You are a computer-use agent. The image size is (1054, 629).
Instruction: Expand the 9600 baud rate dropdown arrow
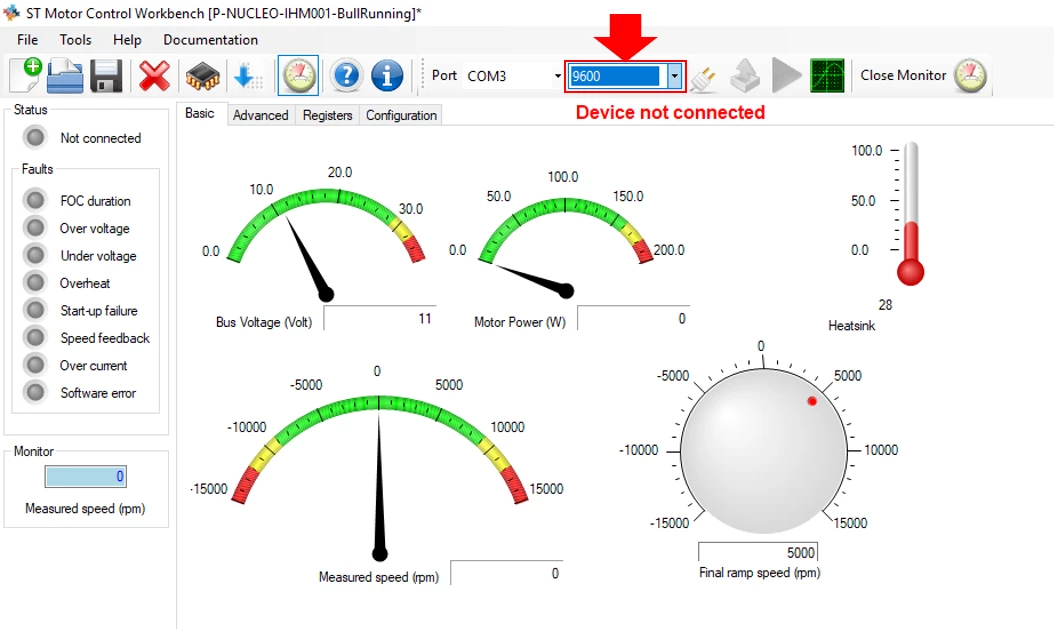(x=674, y=76)
